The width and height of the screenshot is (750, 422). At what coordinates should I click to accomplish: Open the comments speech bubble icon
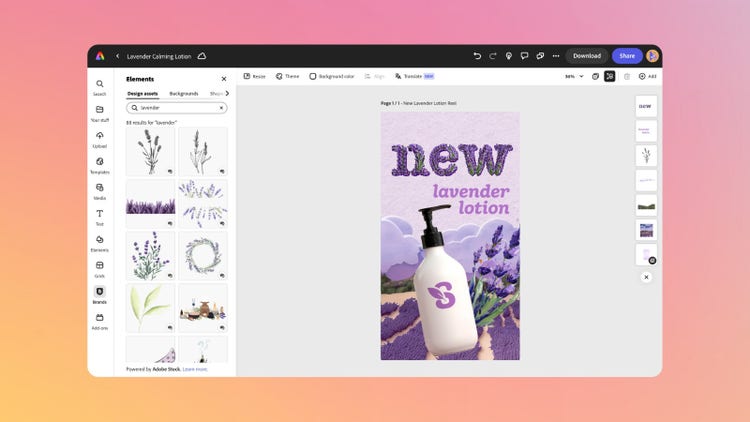point(524,56)
